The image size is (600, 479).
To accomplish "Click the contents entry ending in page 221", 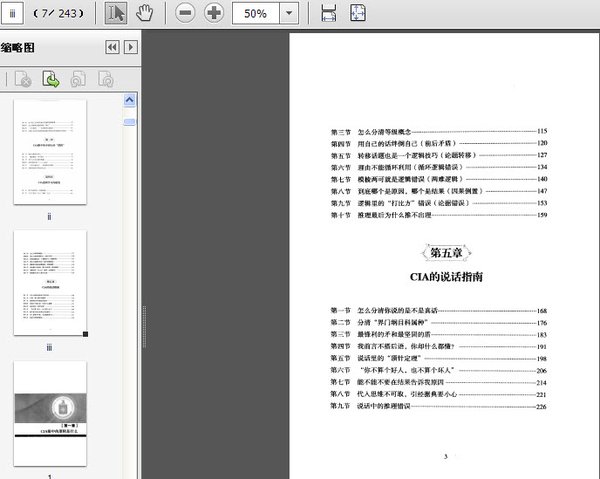I will [x=439, y=394].
